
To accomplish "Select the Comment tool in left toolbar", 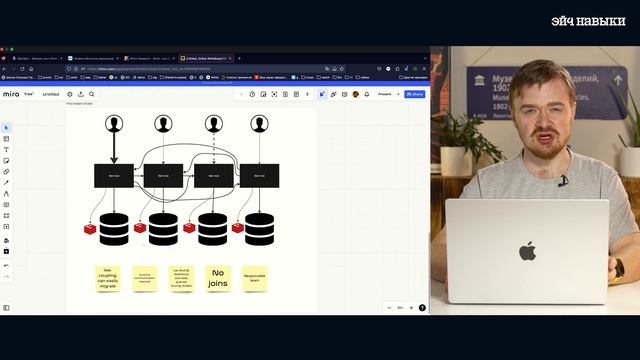I will point(6,205).
